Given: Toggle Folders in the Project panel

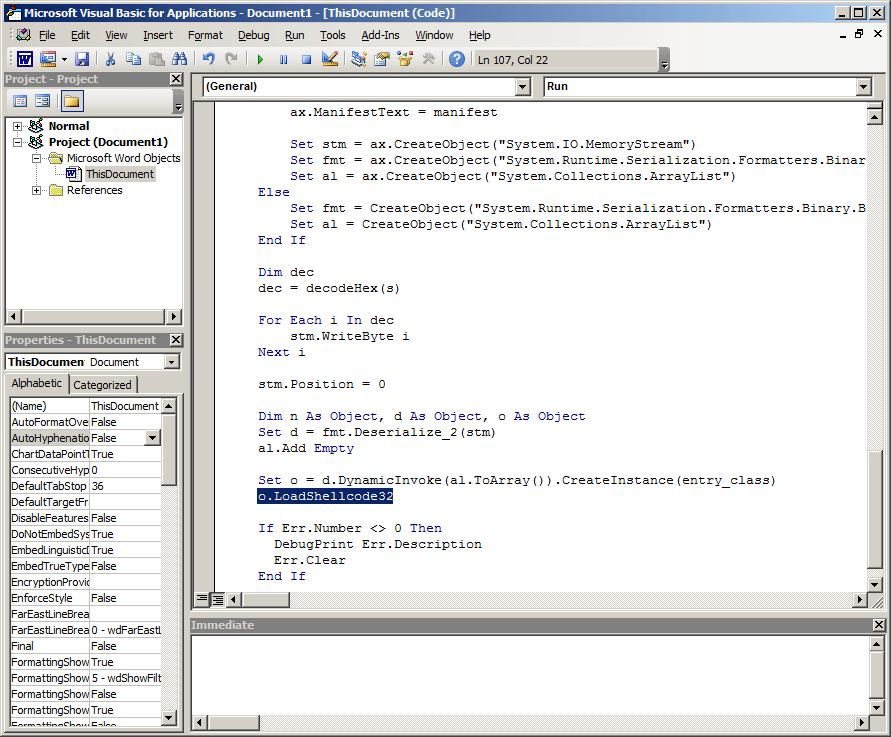Looking at the screenshot, I should [72, 102].
